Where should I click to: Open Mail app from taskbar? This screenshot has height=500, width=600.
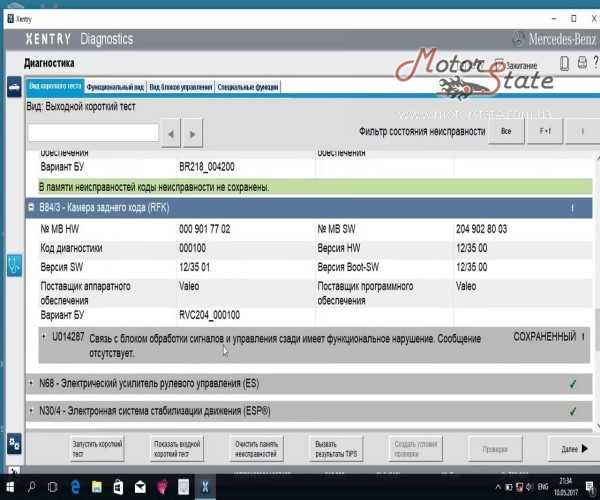(140, 487)
